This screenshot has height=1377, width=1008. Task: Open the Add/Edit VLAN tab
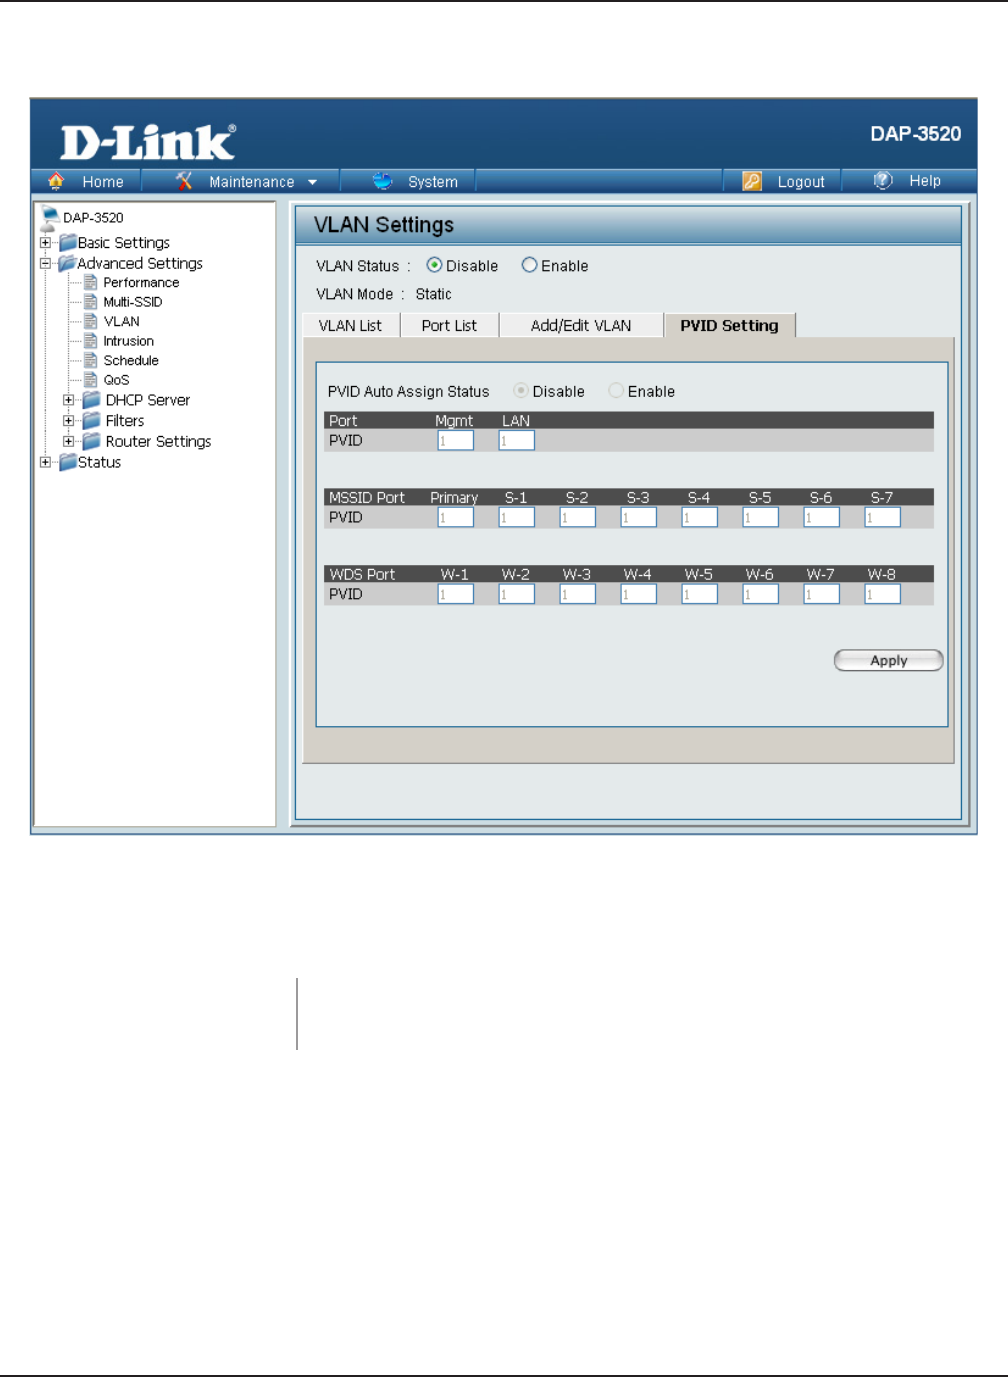tap(581, 325)
